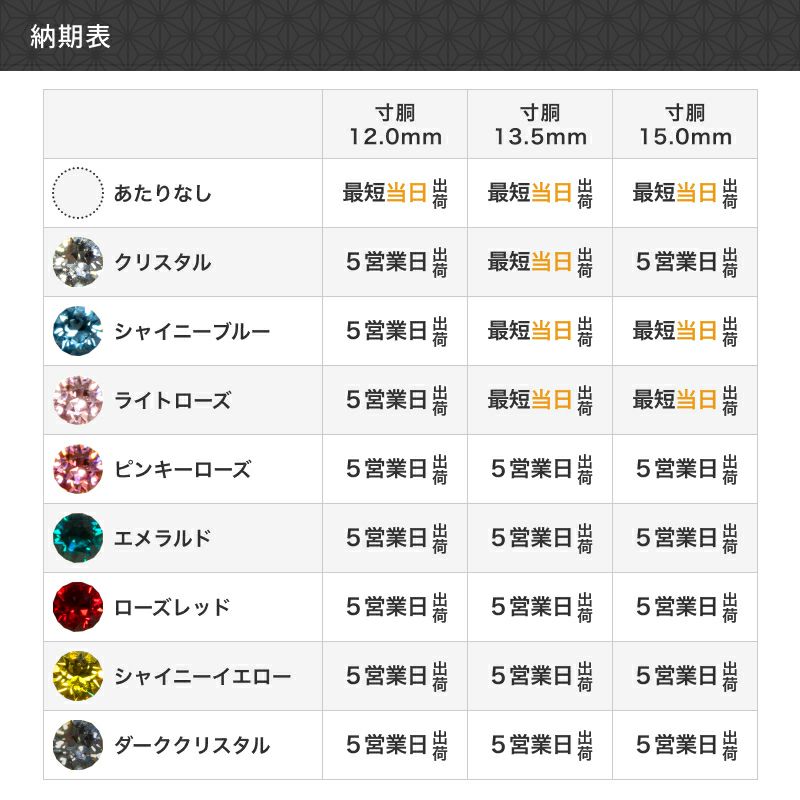Click the Rose Red gem icon

click(78, 607)
